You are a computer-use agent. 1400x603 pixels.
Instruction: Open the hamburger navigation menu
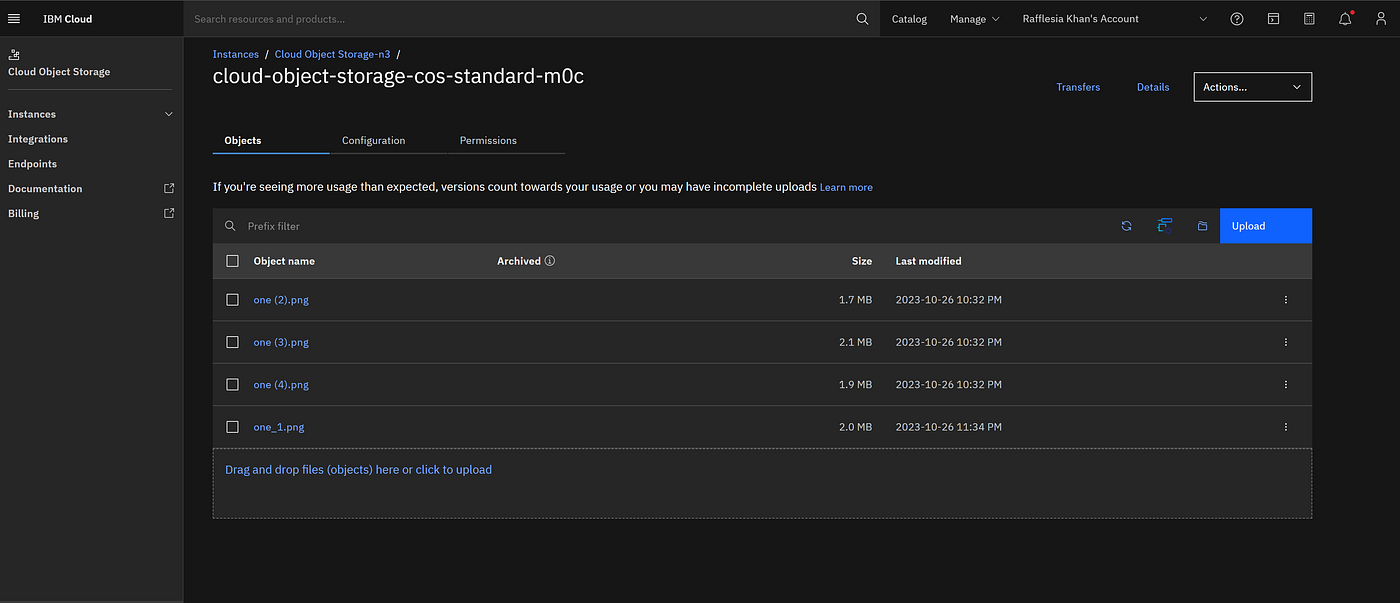tap(14, 19)
